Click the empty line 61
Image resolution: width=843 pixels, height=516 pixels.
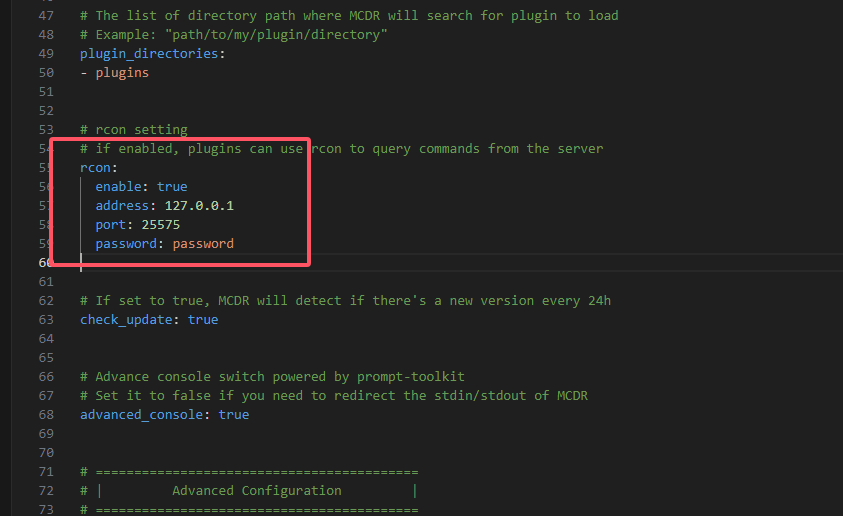coord(430,282)
